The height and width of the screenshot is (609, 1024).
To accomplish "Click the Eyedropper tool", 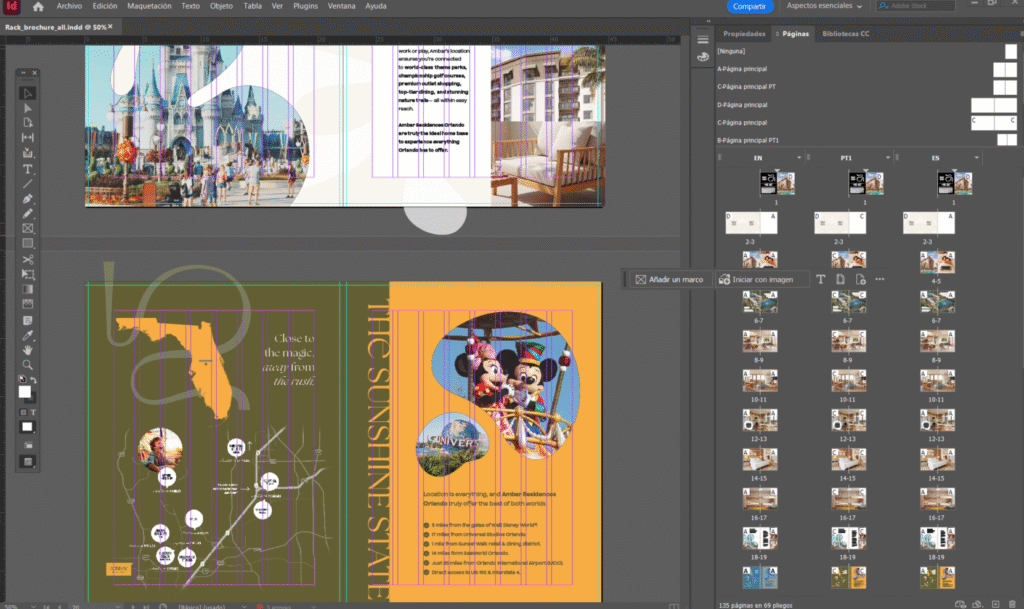I will tap(28, 335).
